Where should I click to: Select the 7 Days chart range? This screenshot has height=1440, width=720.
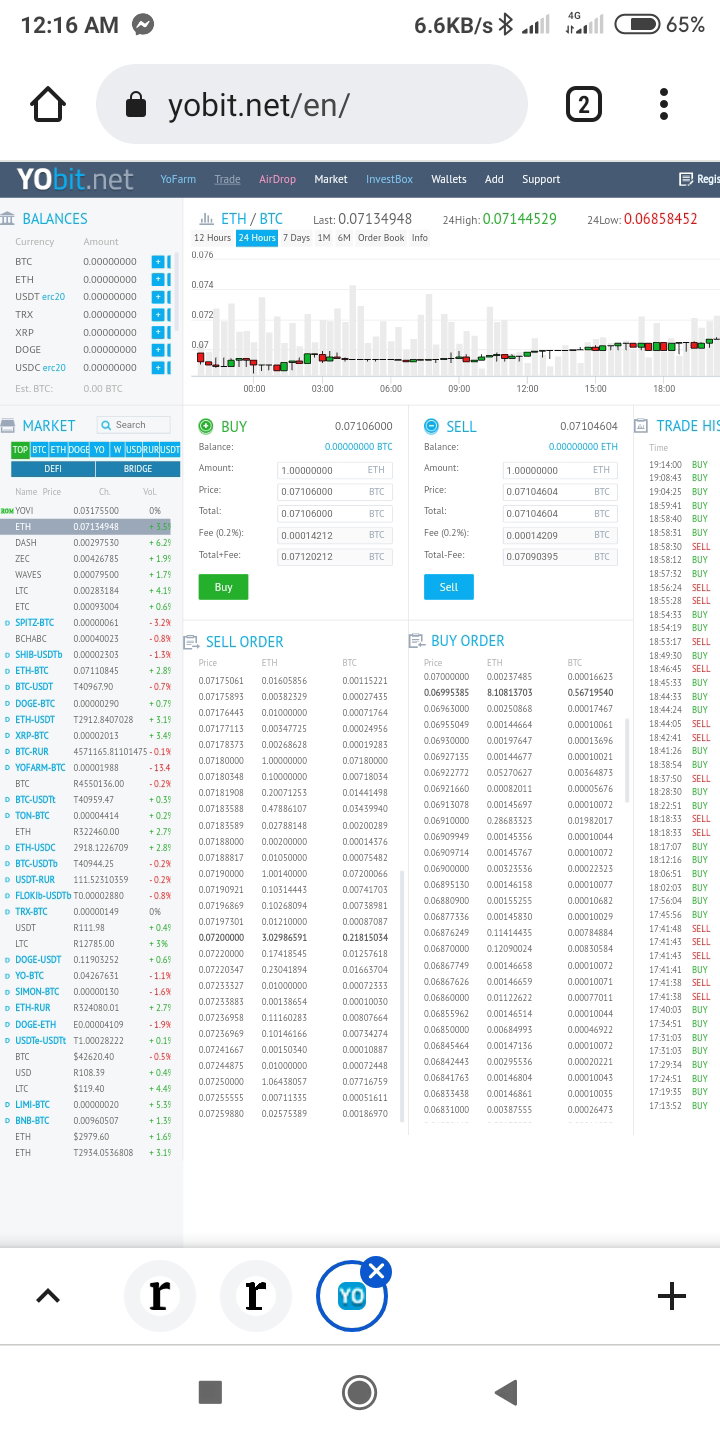click(296, 238)
